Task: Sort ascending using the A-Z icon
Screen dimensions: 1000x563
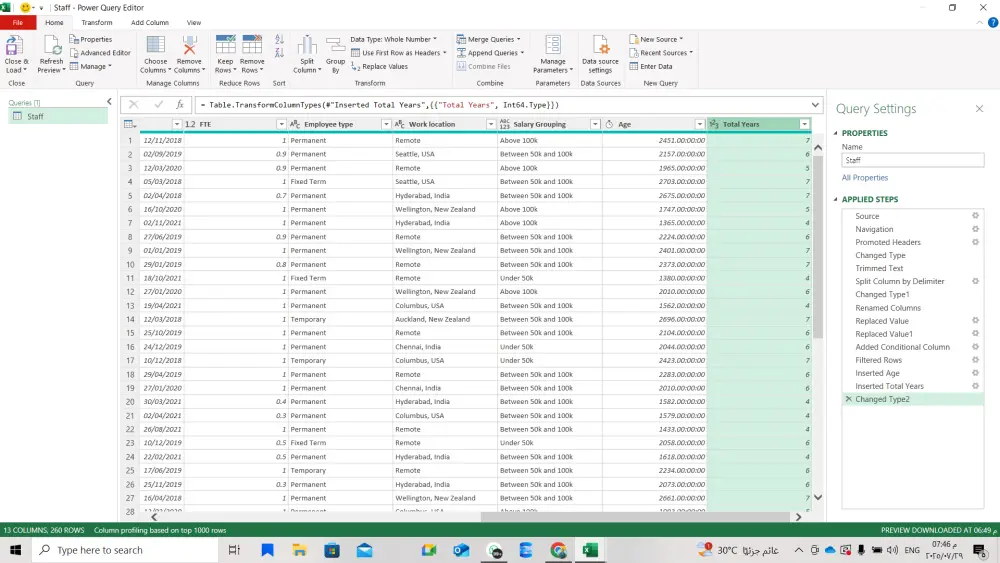Action: (279, 40)
